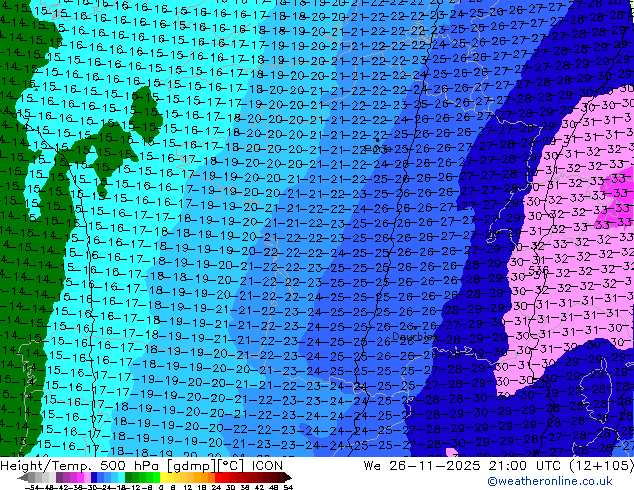The height and width of the screenshot is (490, 634).
Task: Click the Dourbies place label on the map
Action: pyautogui.click(x=415, y=336)
